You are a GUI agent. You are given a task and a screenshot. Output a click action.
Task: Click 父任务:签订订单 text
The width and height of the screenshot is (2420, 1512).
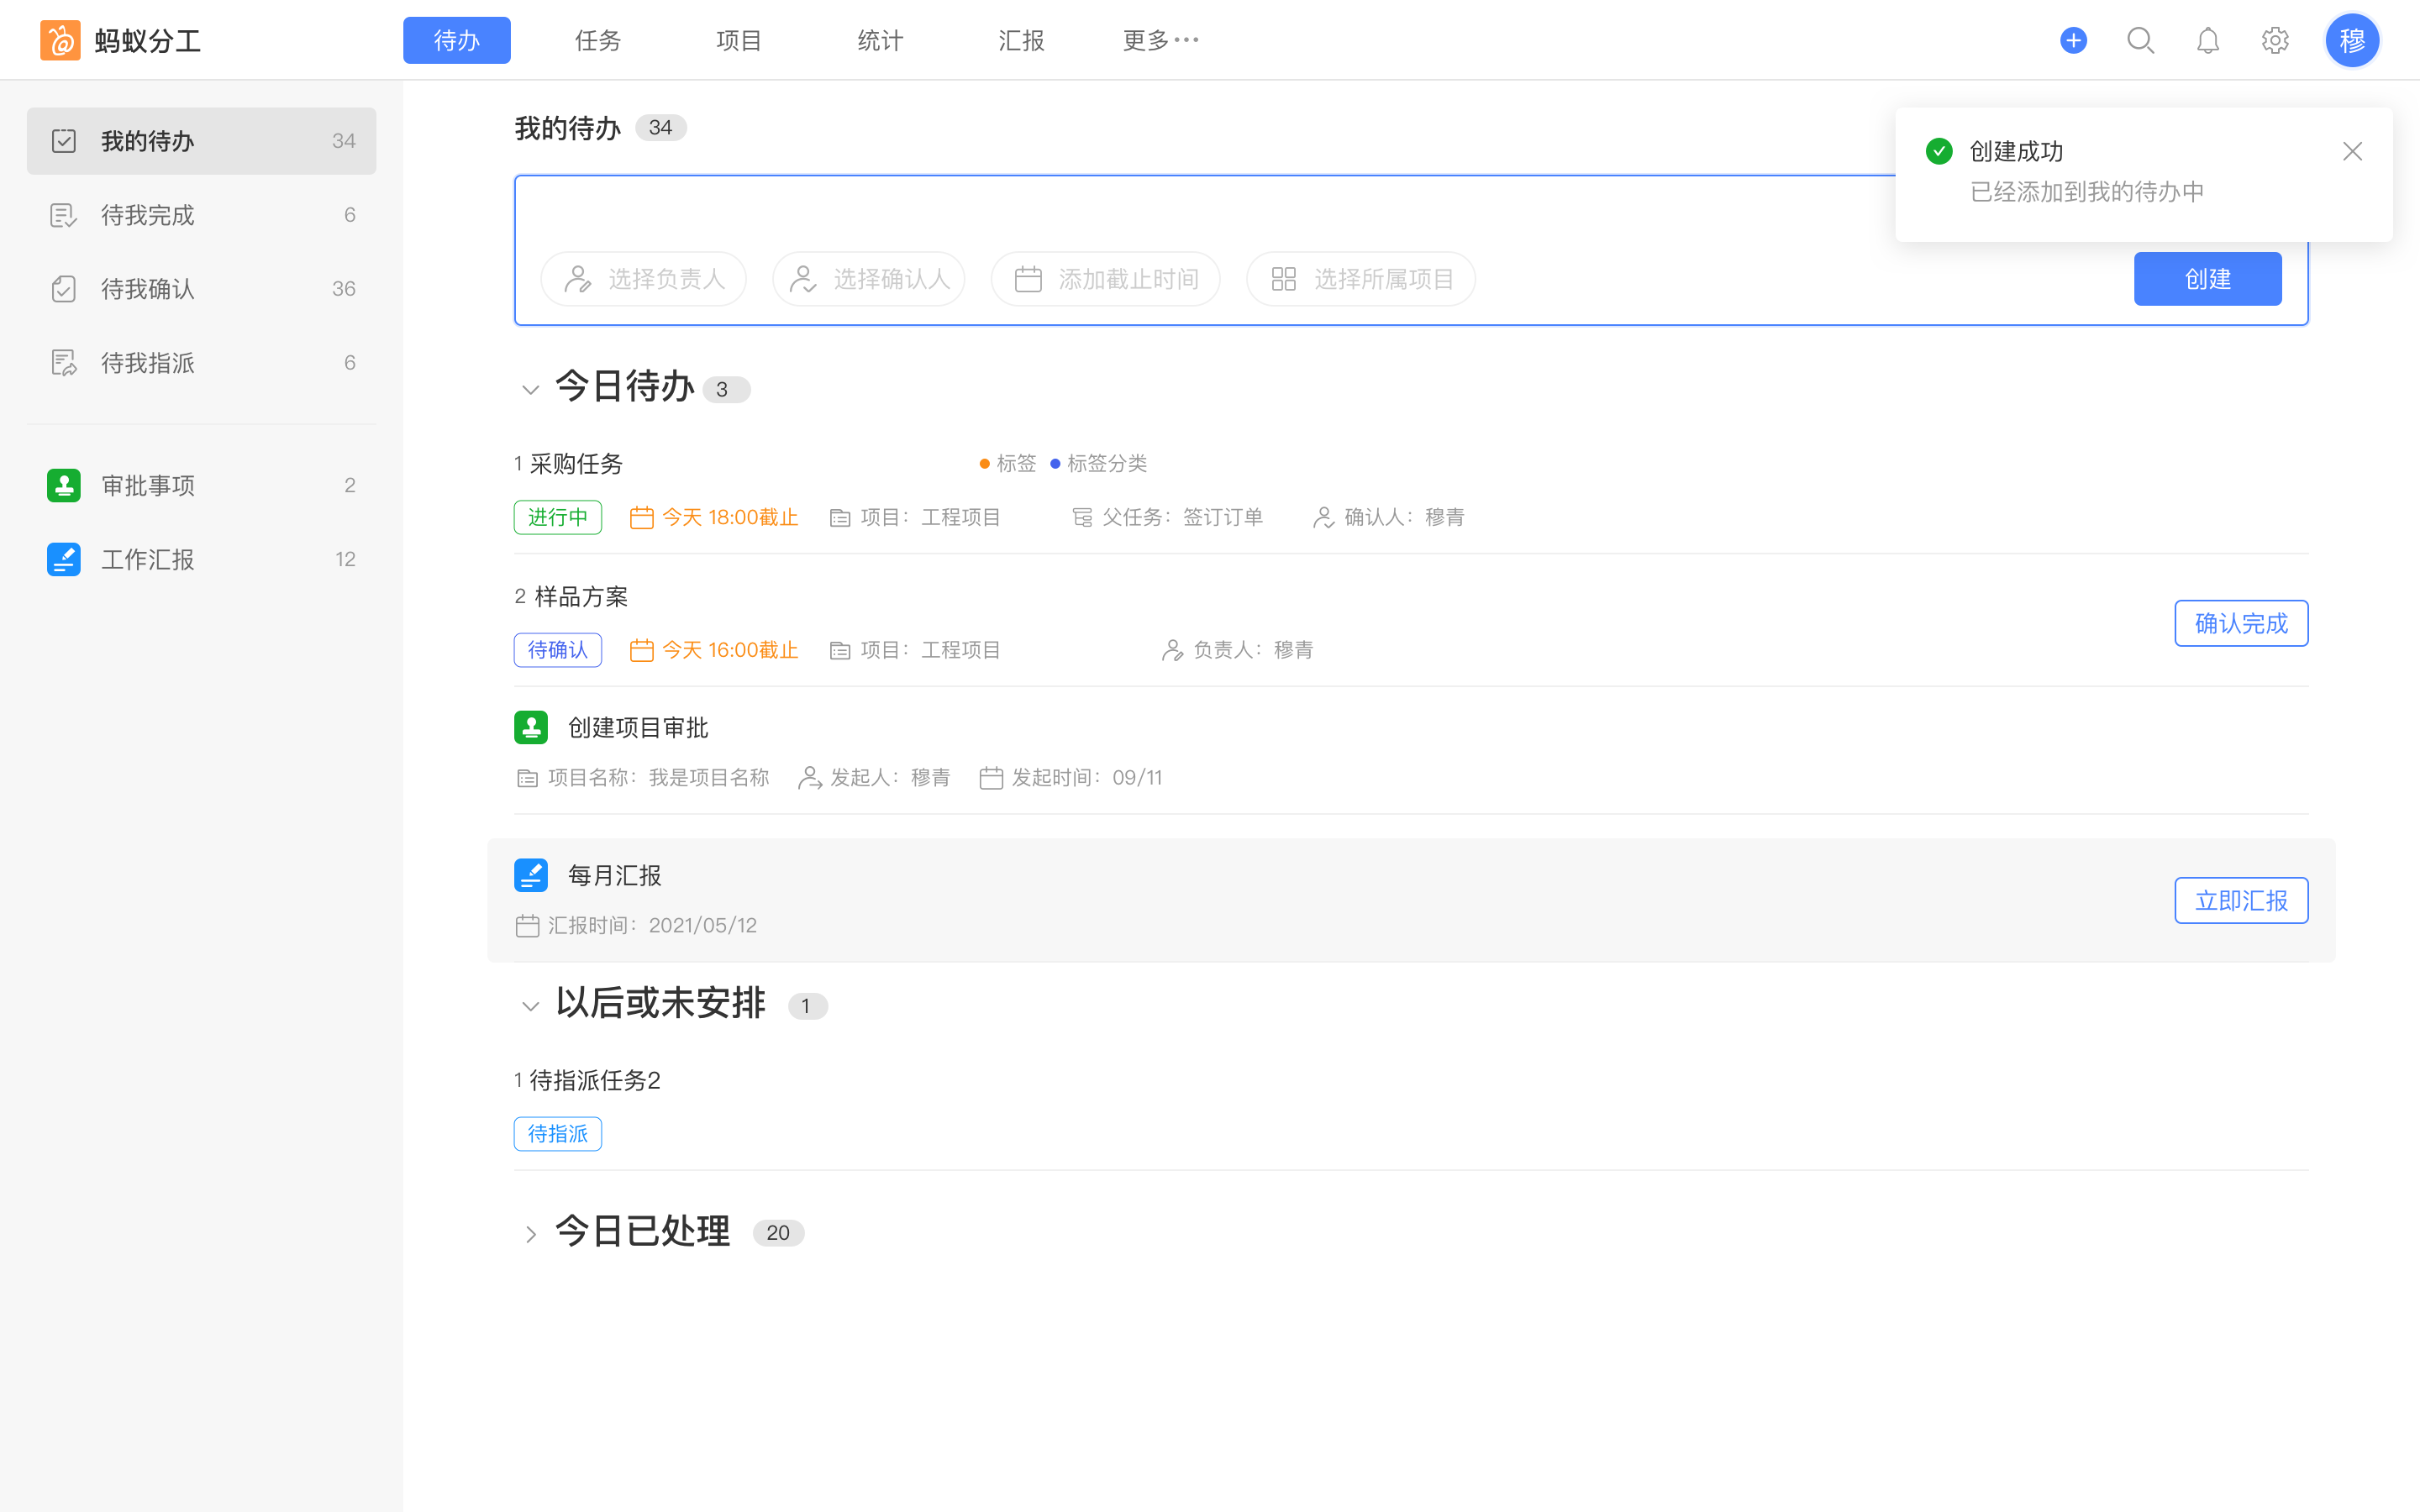(1182, 517)
